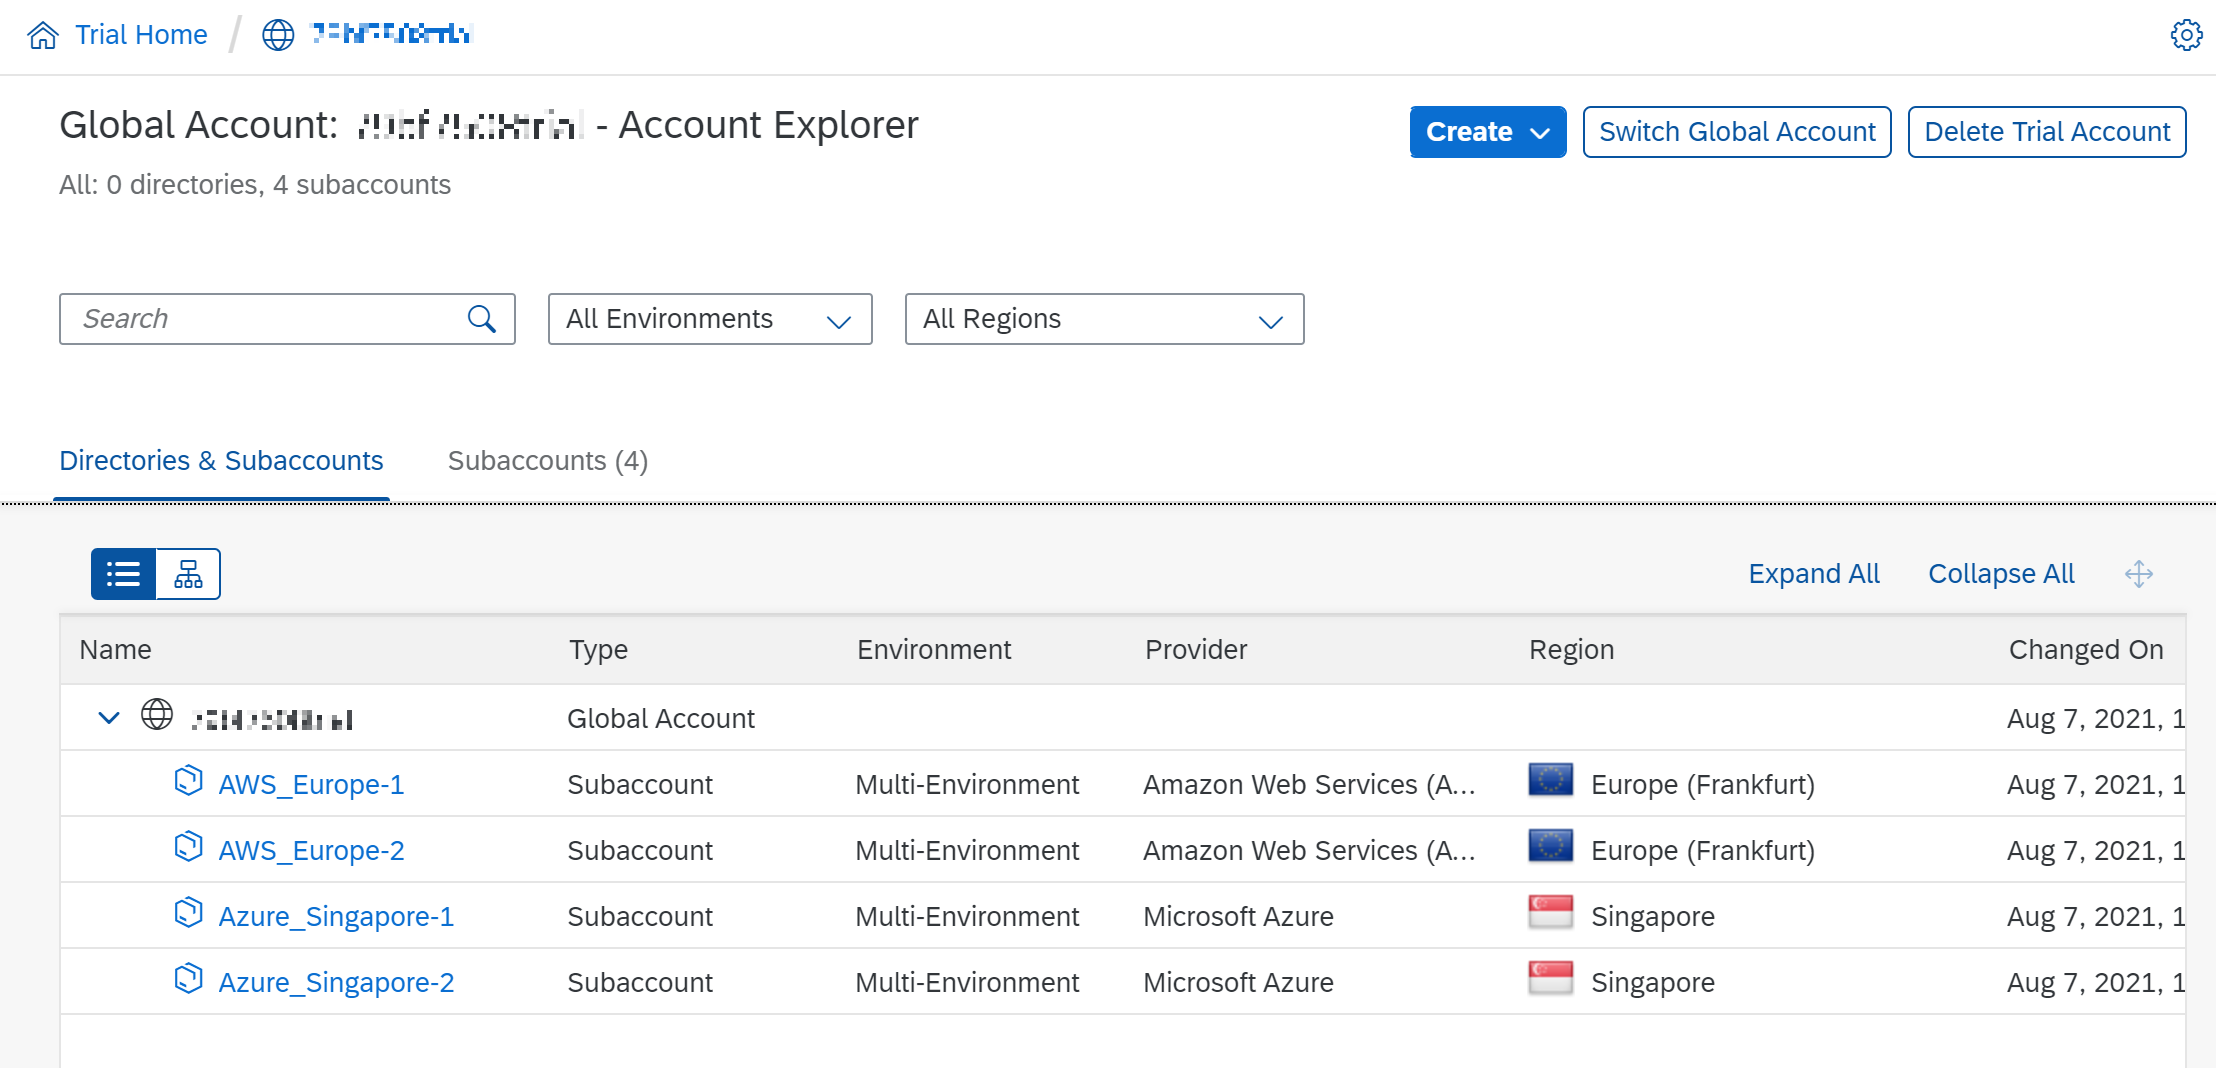The width and height of the screenshot is (2216, 1068).
Task: Click the Changed On column header
Action: click(x=2086, y=650)
